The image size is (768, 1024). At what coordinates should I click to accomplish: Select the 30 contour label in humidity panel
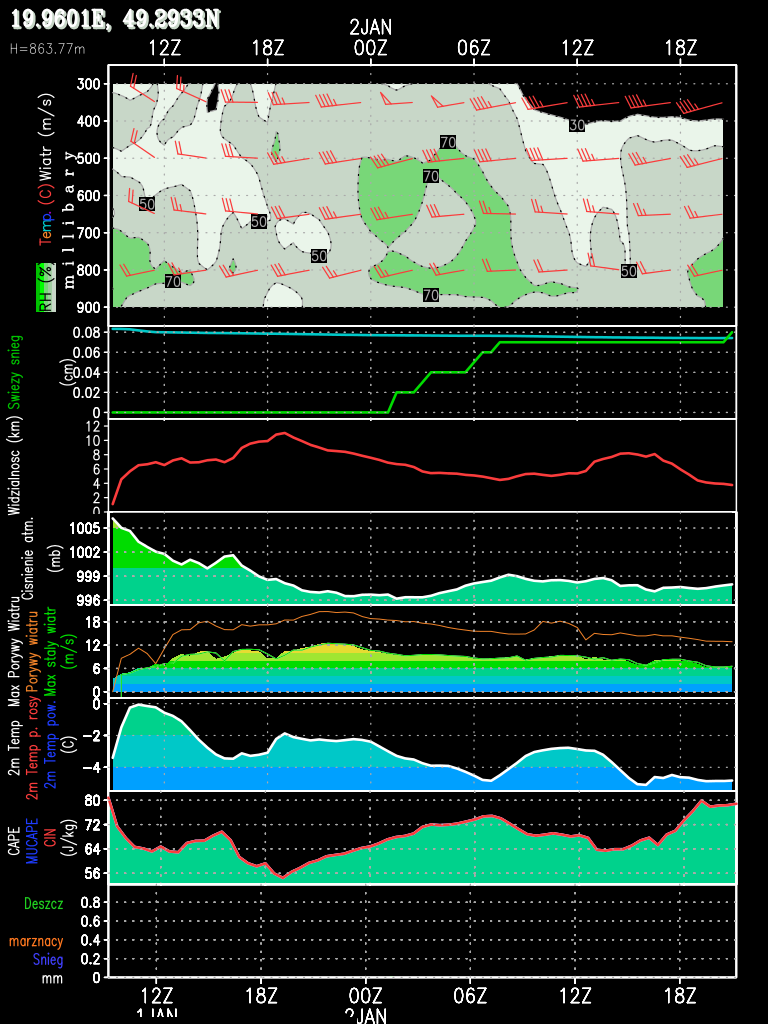pyautogui.click(x=576, y=125)
